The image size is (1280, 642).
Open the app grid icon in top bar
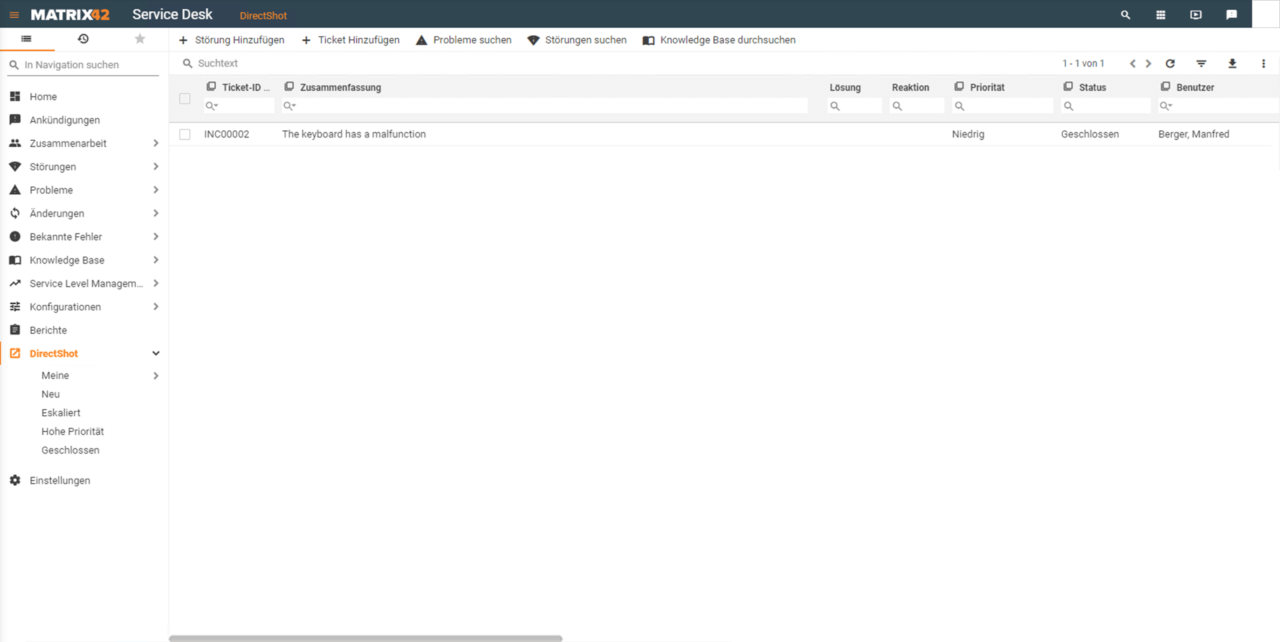coord(1160,14)
